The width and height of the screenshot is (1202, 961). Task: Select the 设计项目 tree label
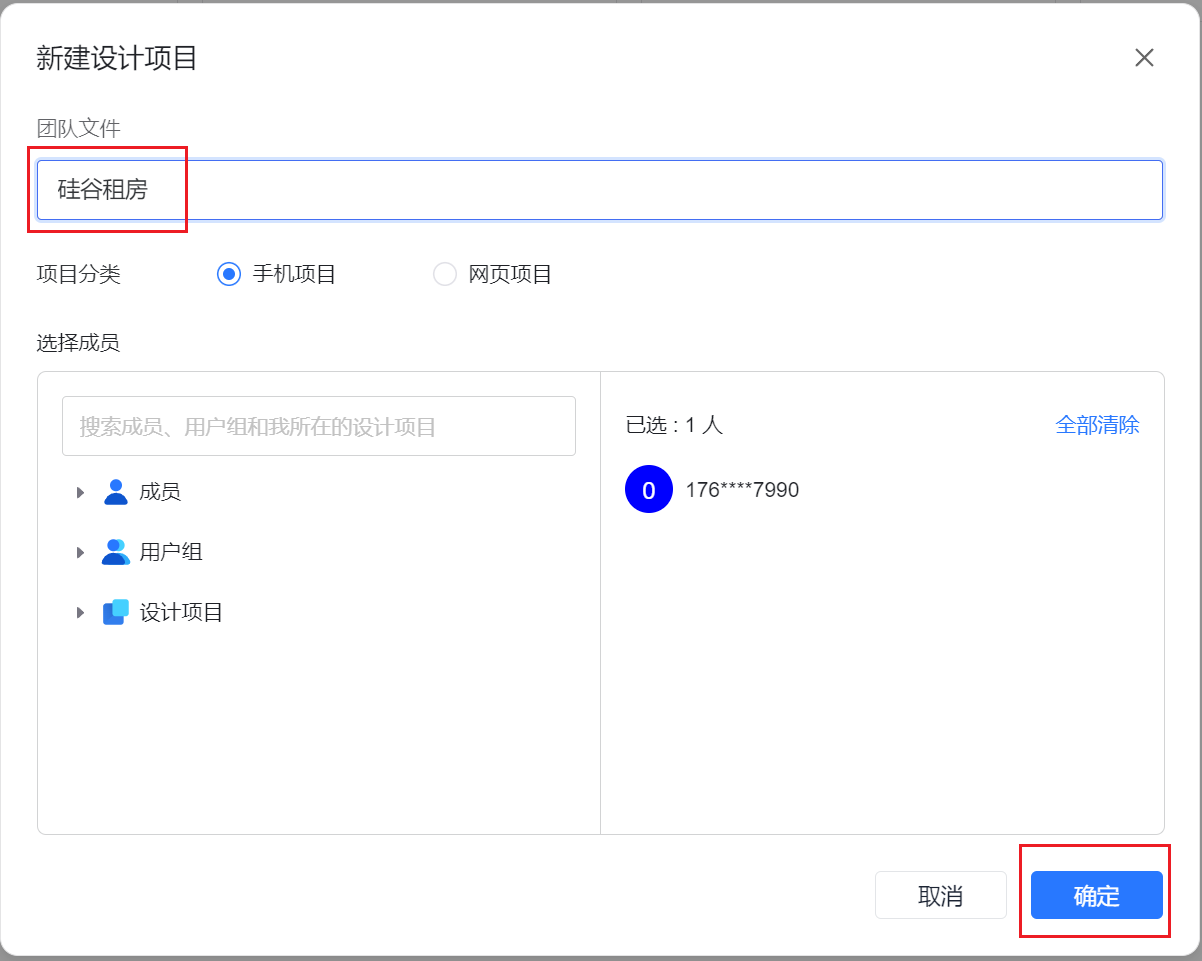coord(181,612)
